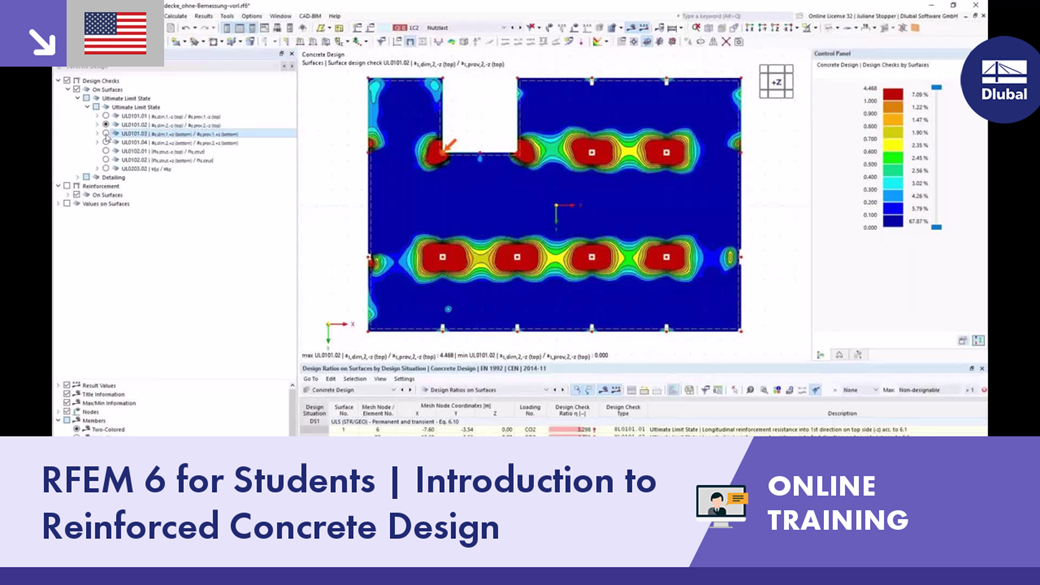
Task: Close the results table panel
Action: pos(982,368)
